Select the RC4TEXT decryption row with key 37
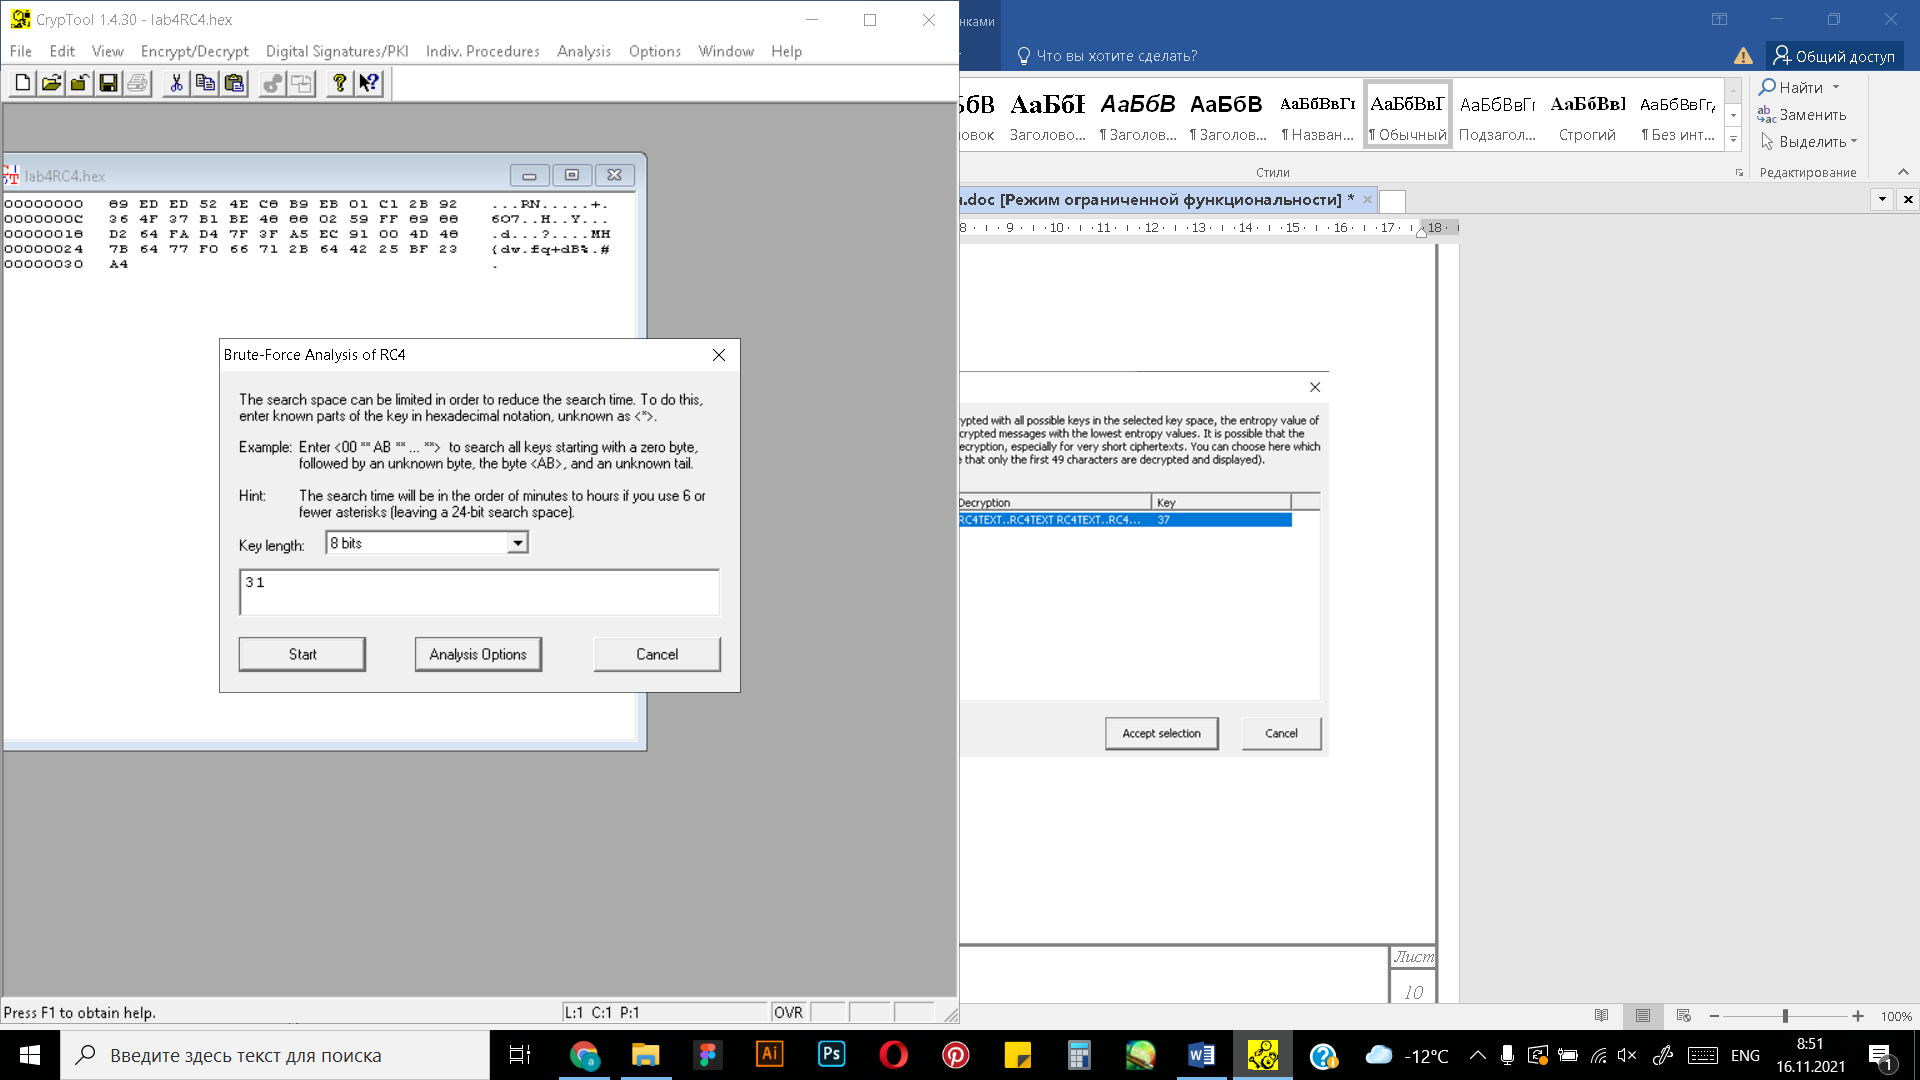The image size is (1920, 1080). 1124,520
